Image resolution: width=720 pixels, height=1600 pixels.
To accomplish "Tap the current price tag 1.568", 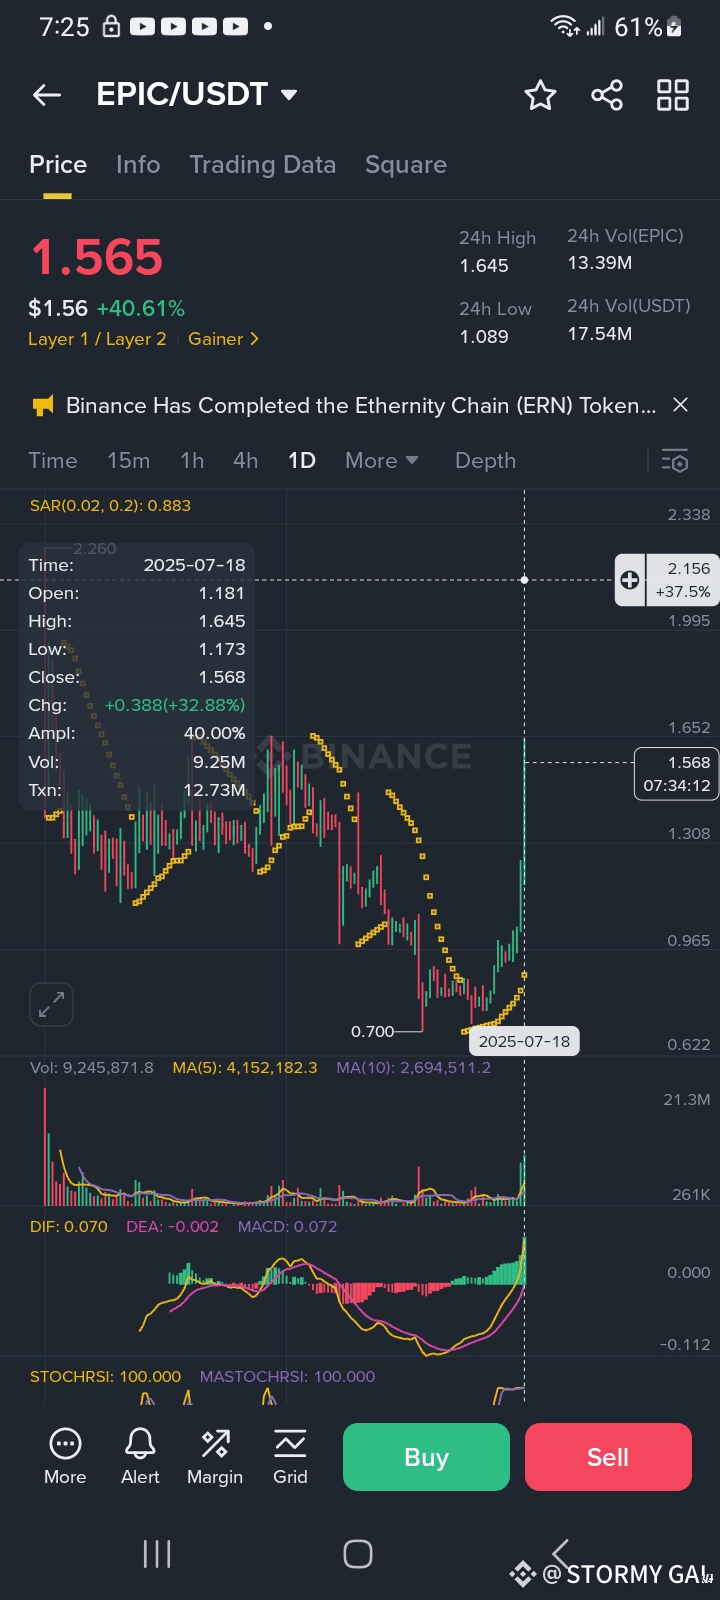I will pyautogui.click(x=676, y=773).
